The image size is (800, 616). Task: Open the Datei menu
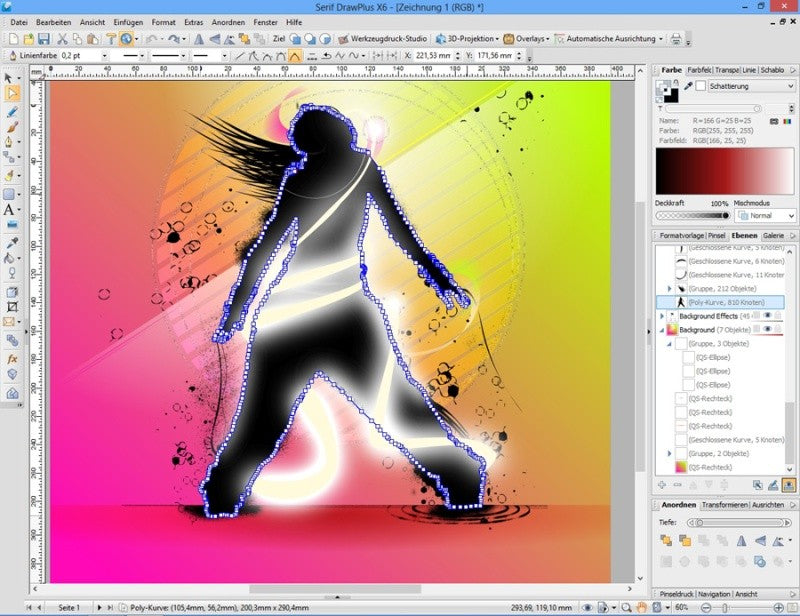19,22
